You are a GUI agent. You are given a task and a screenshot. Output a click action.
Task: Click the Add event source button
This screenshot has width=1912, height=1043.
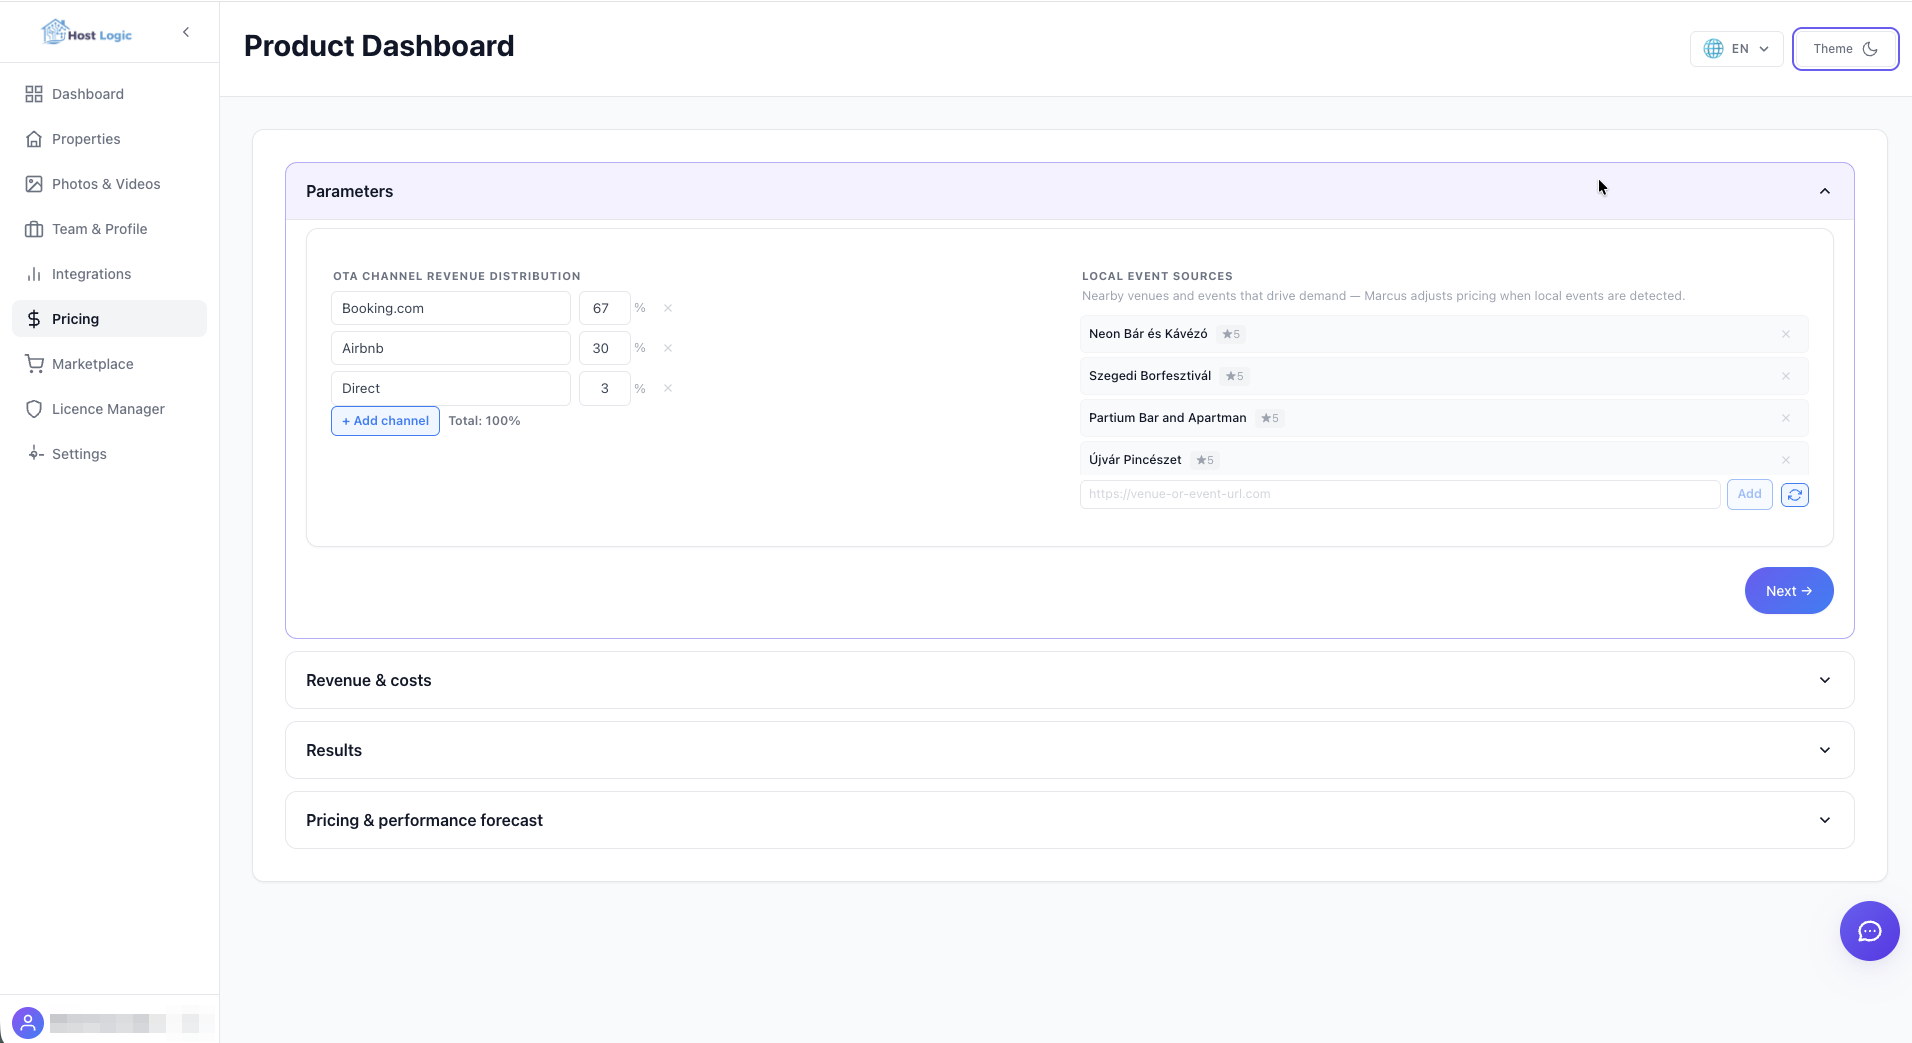[x=1749, y=494]
